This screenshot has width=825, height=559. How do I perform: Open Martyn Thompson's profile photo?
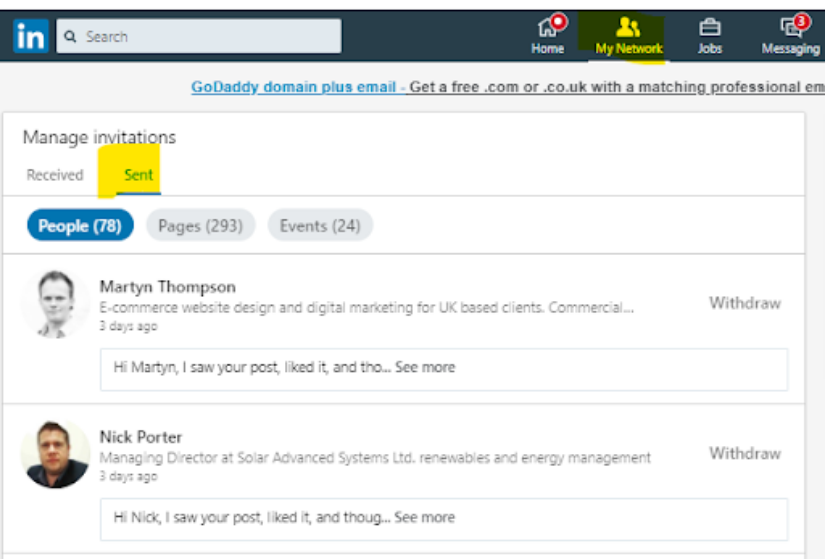click(55, 304)
